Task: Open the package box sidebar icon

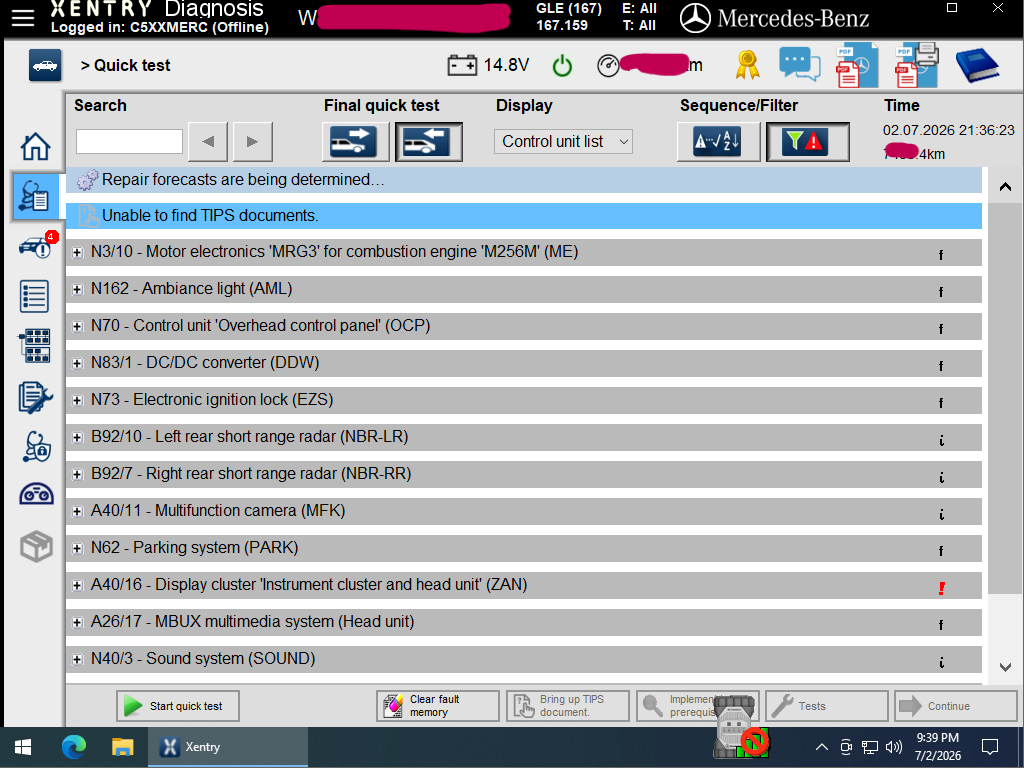Action: click(36, 547)
